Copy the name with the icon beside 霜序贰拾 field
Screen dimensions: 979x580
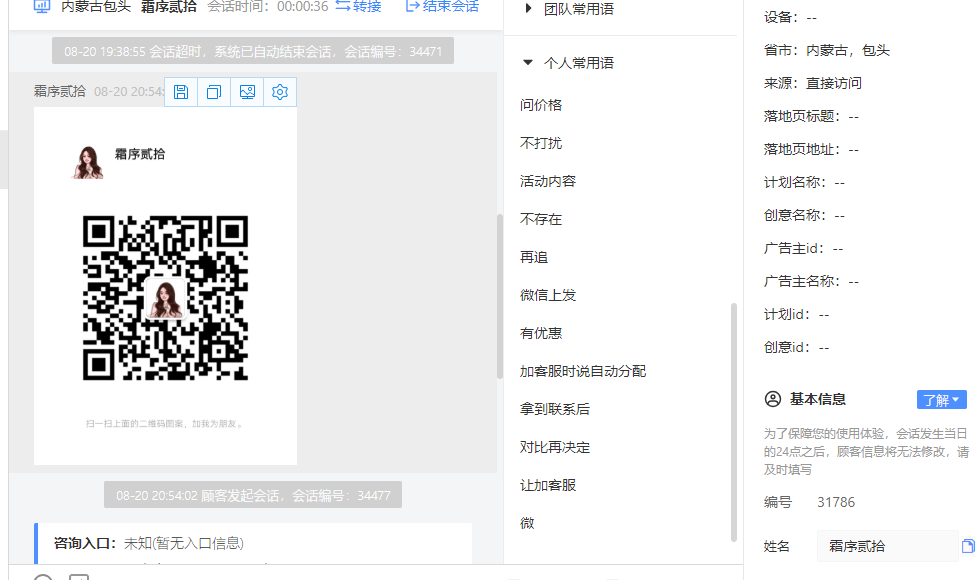pyautogui.click(x=968, y=546)
